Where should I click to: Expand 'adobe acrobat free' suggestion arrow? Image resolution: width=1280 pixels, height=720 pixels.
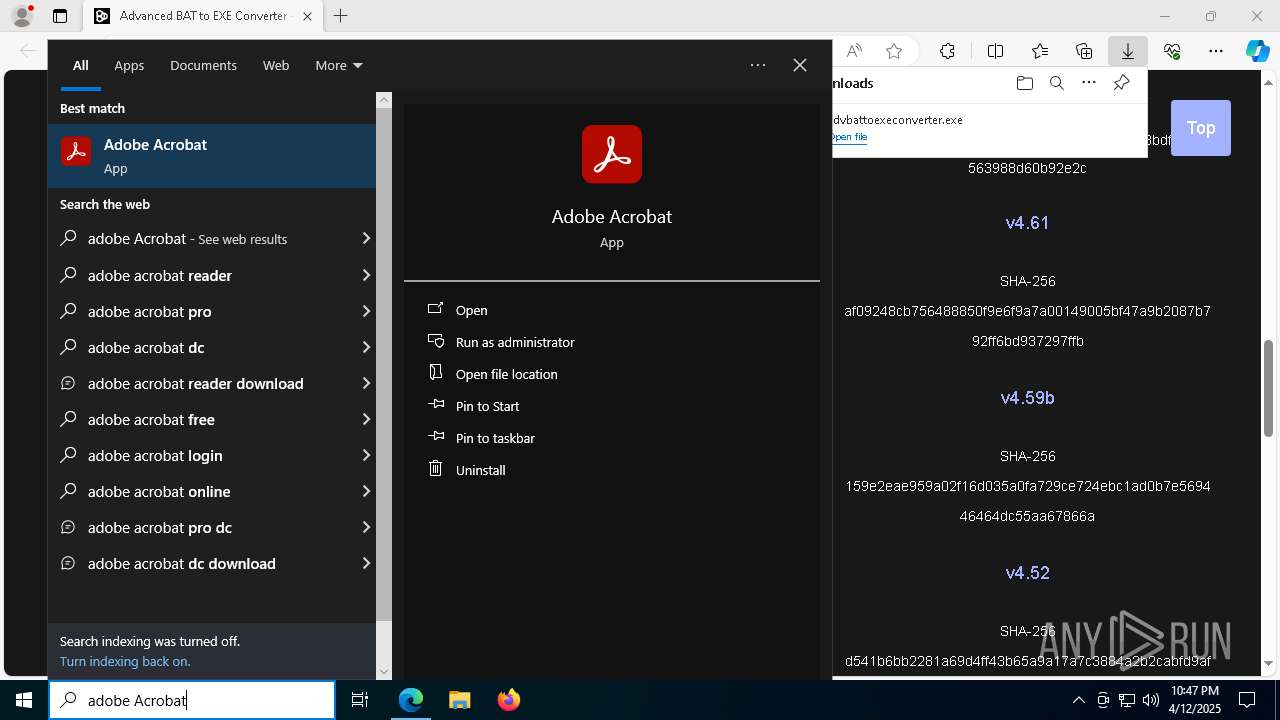click(x=366, y=419)
